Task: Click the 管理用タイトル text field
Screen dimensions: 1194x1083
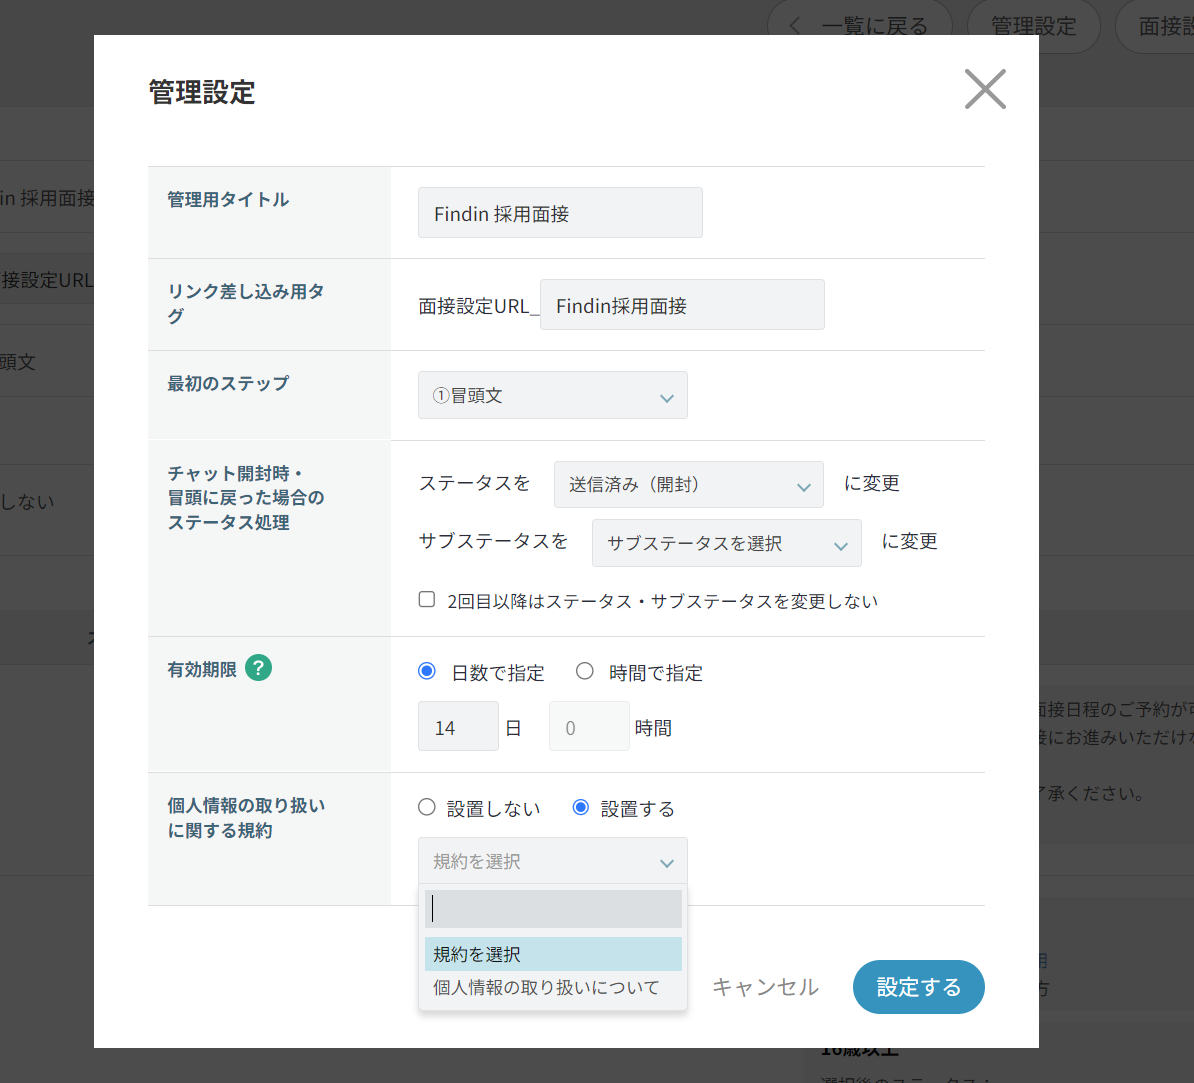Action: pos(560,213)
